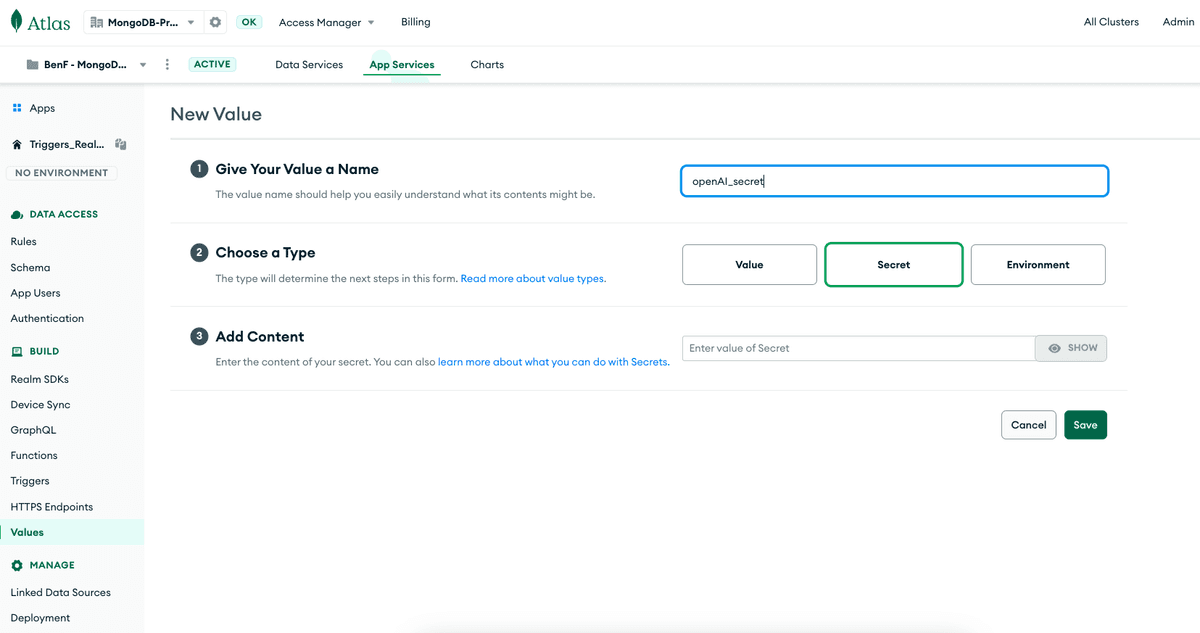The image size is (1200, 633).
Task: Copy app ID icon next to Triggers_Real
Action: [120, 144]
